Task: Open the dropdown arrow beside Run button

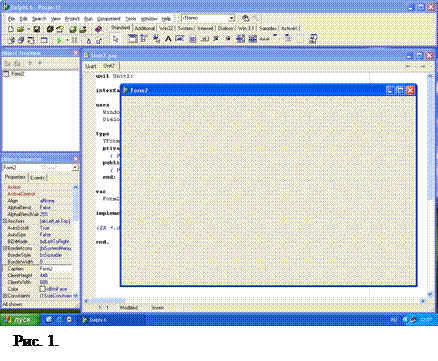Action: 67,40
